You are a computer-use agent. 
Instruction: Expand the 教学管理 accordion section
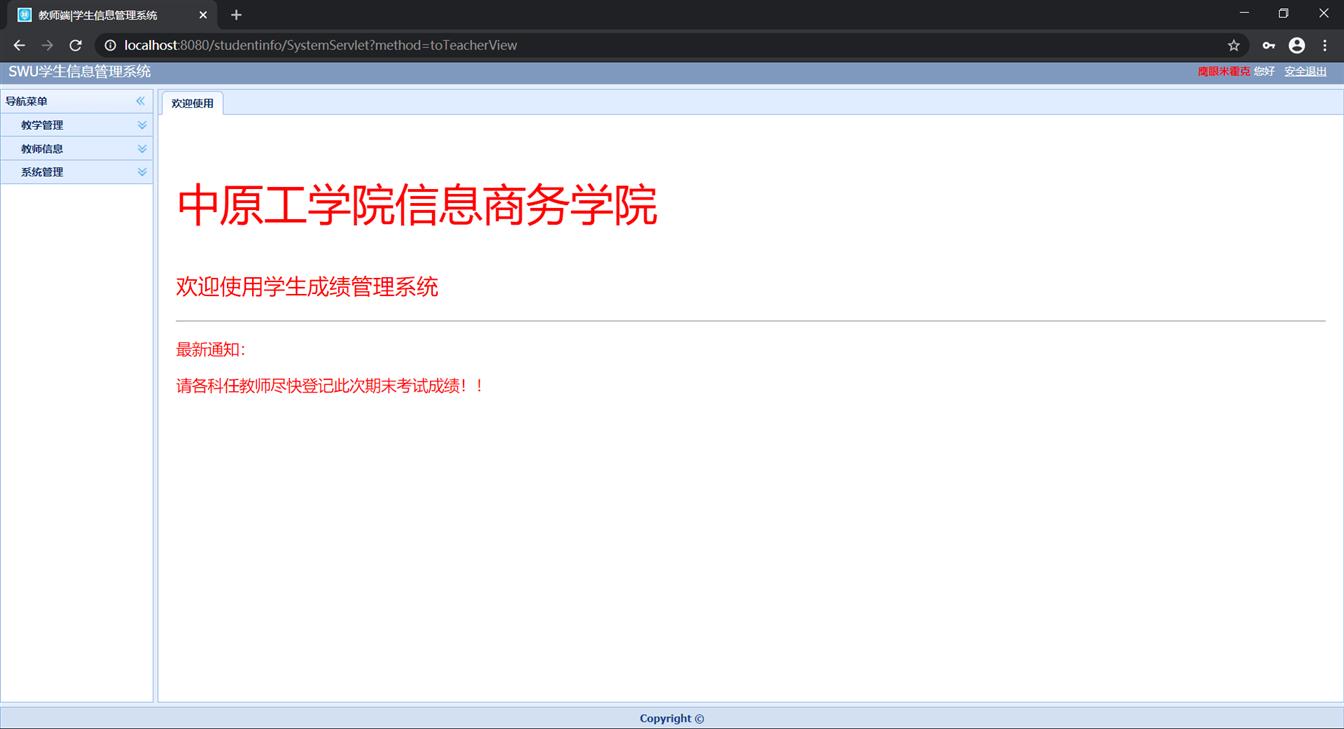click(142, 125)
